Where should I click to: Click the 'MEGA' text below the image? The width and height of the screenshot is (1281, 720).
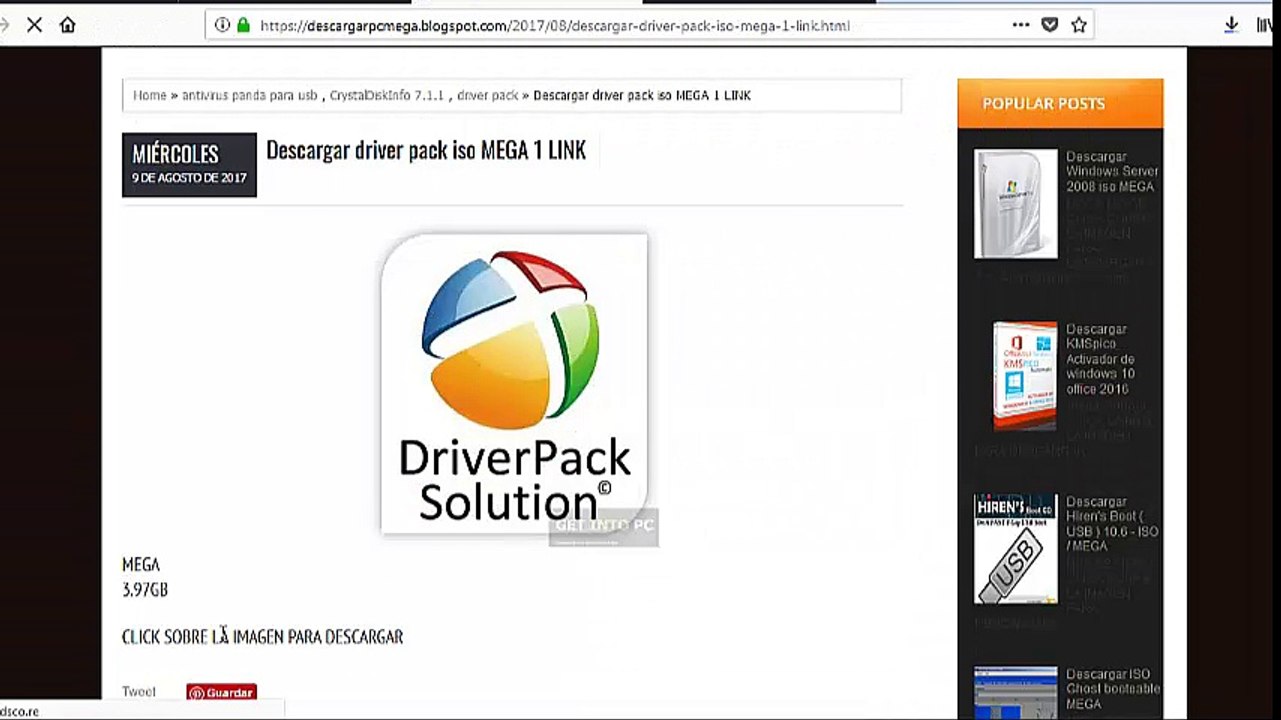point(141,565)
